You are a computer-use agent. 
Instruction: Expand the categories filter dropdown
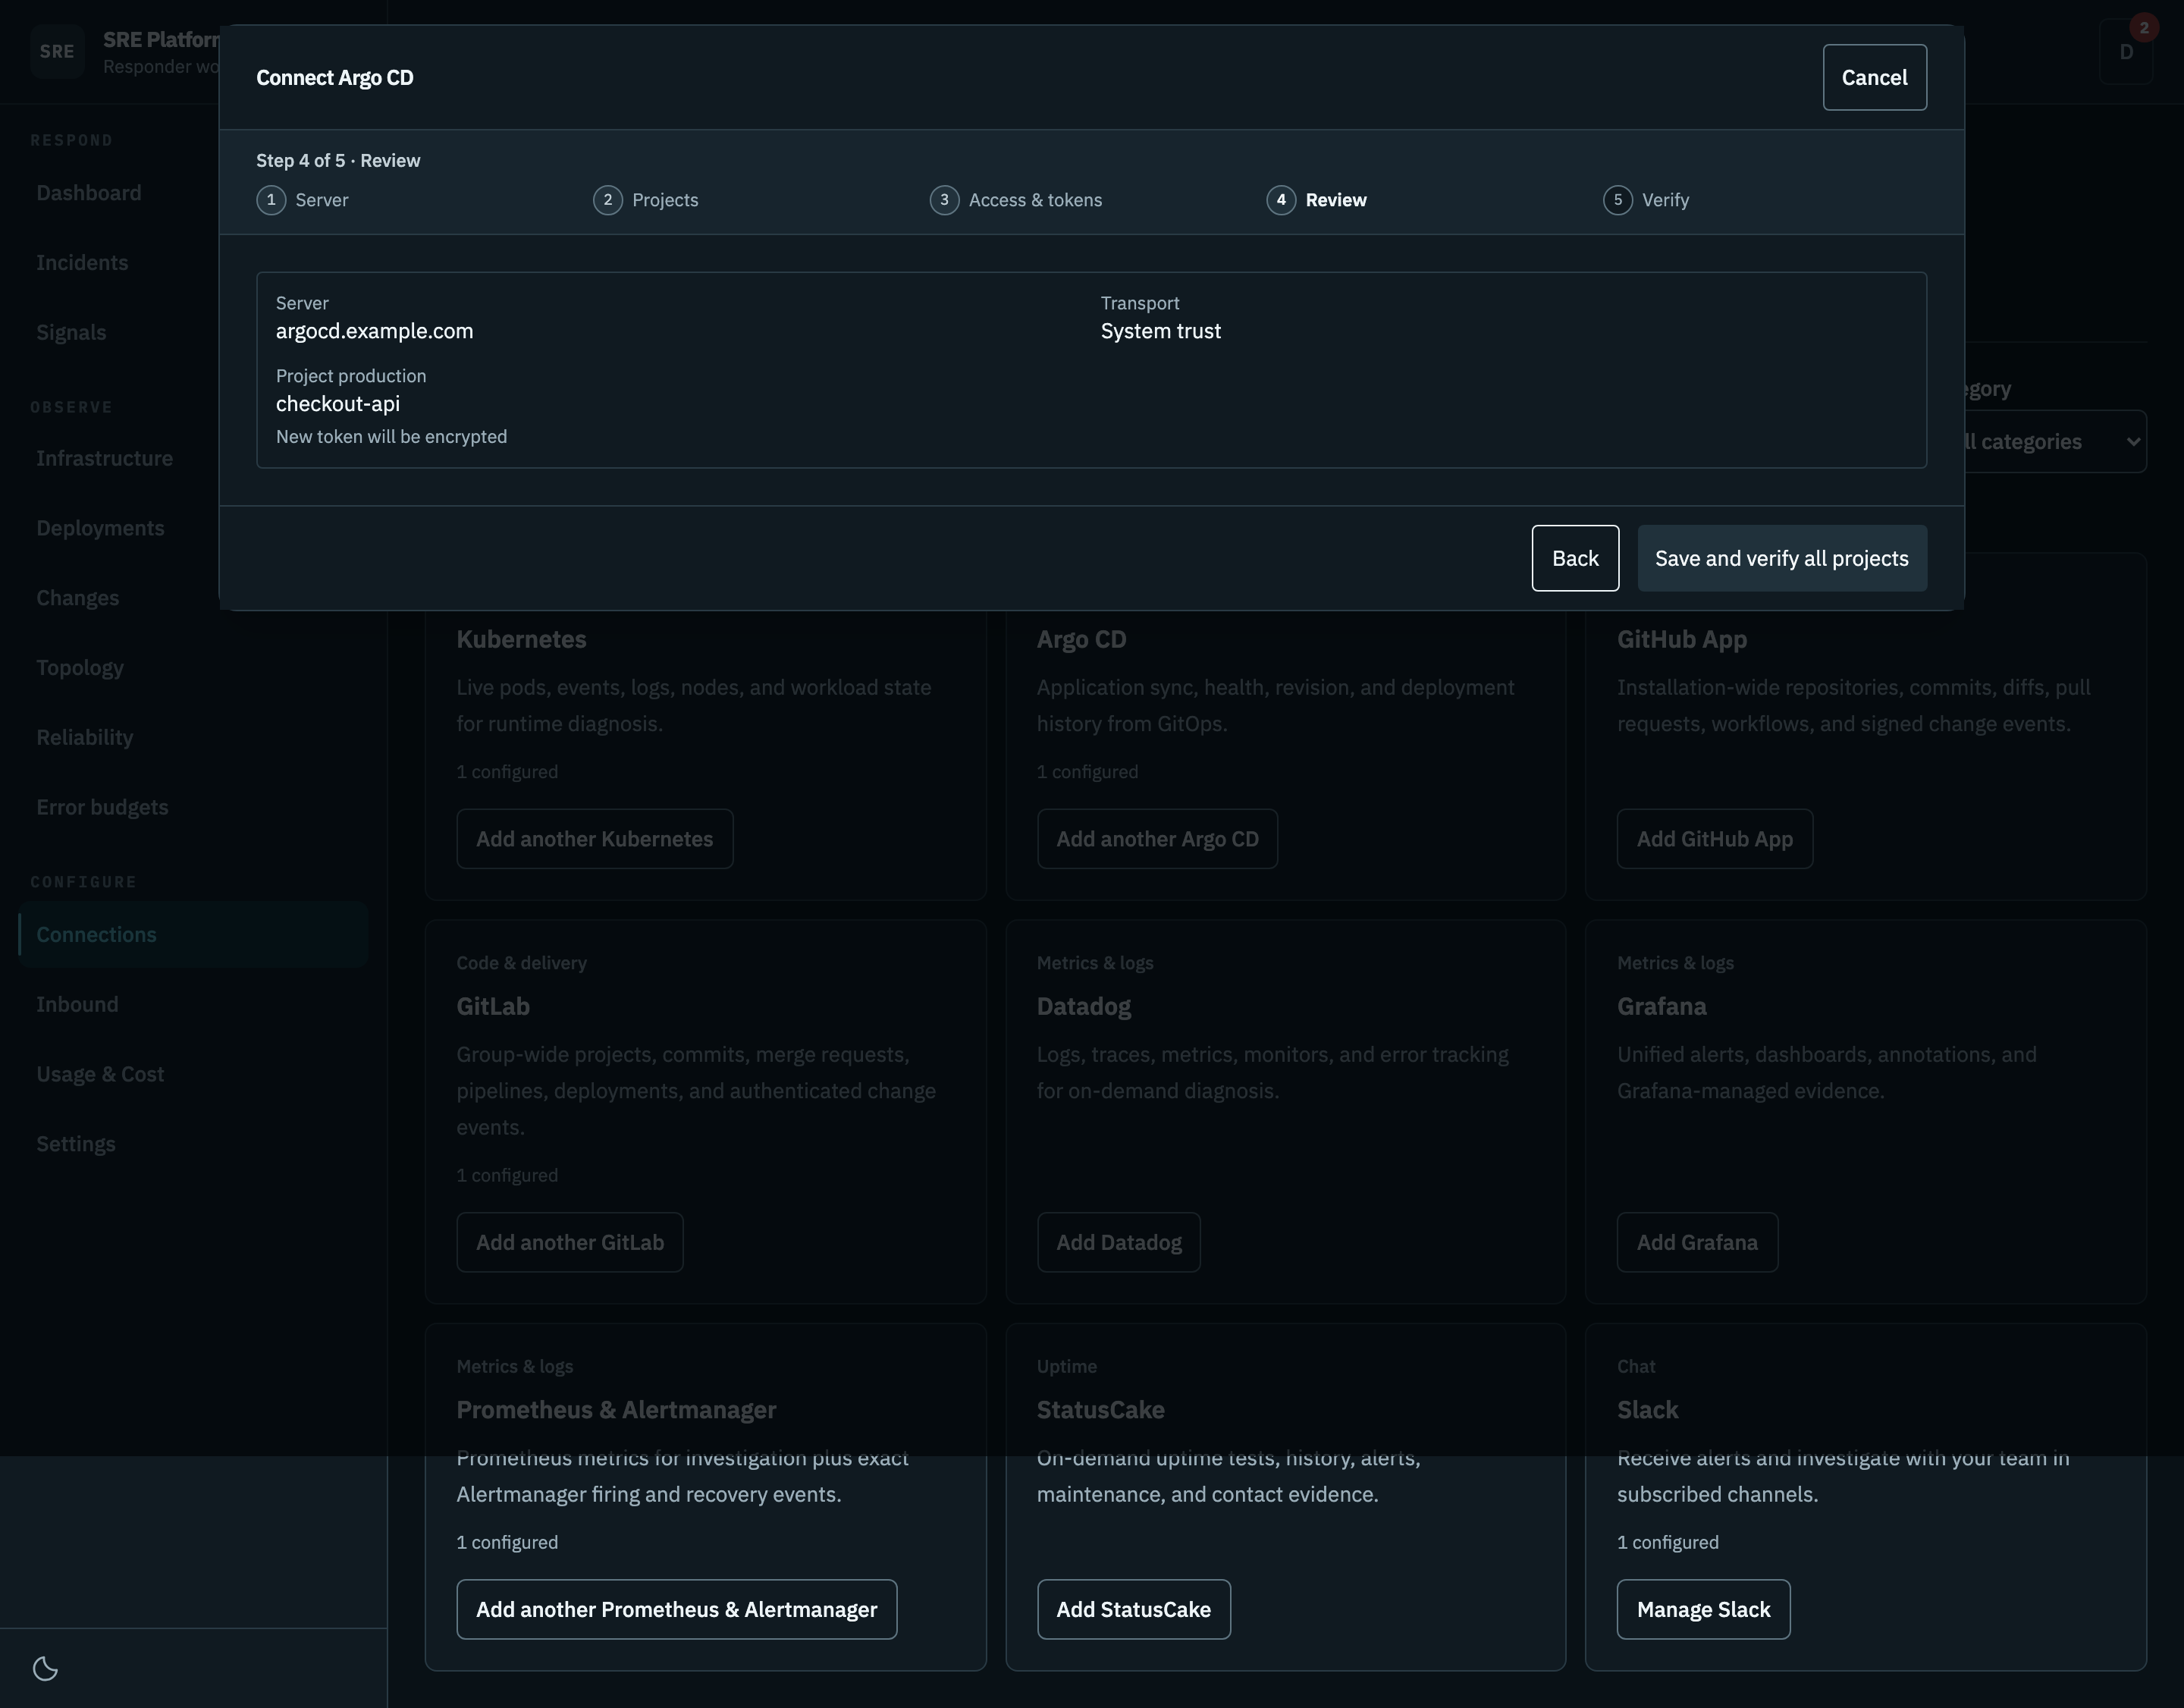coord(2055,442)
